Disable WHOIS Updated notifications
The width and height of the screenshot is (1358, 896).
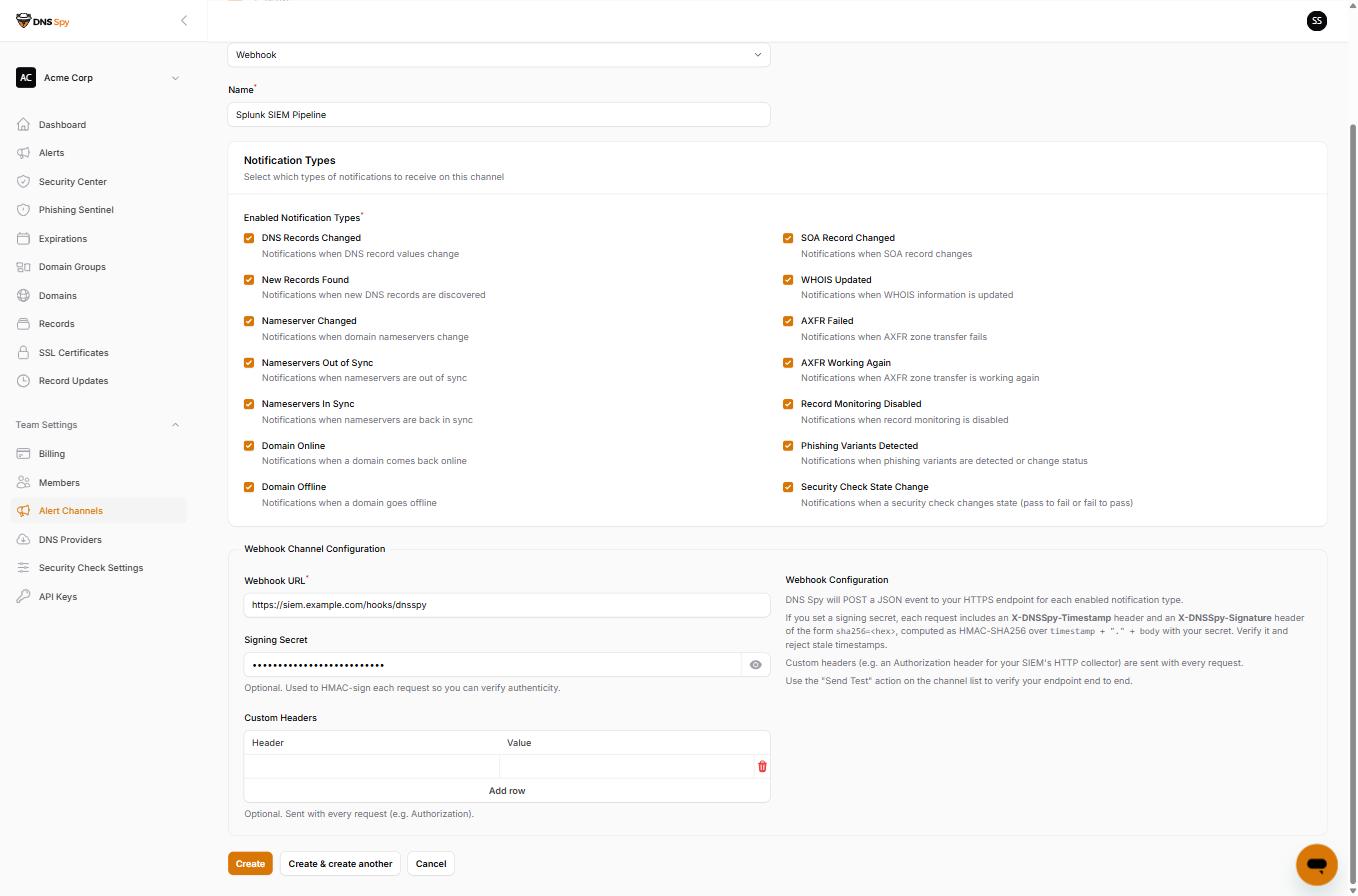pyautogui.click(x=788, y=280)
